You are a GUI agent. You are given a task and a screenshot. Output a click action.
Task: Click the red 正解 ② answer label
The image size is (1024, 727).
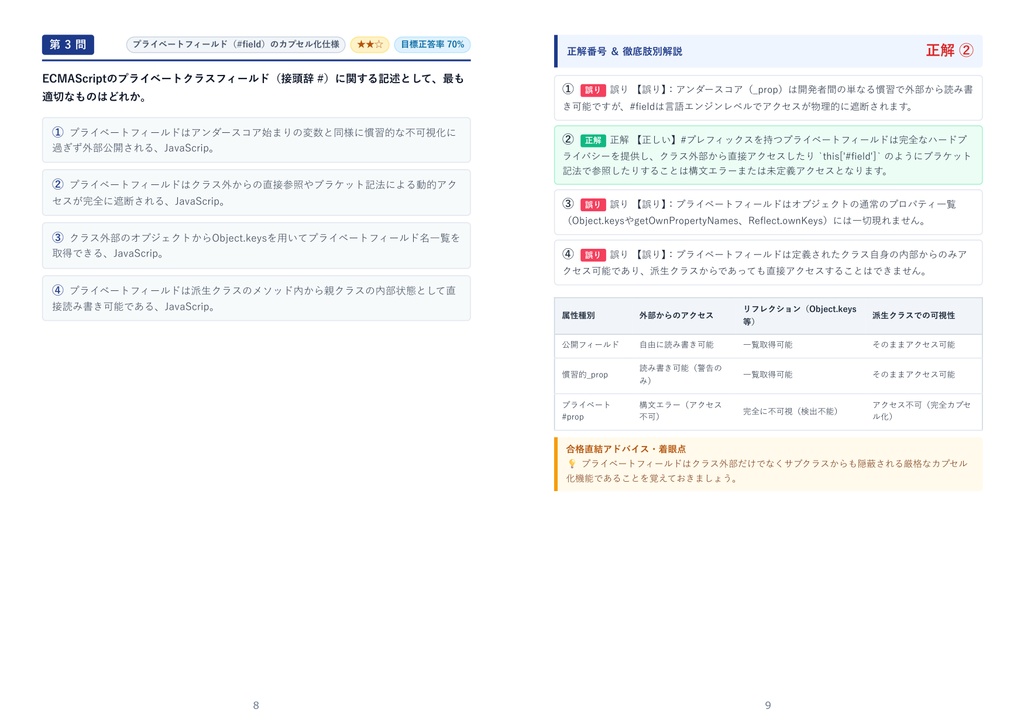(x=950, y=50)
